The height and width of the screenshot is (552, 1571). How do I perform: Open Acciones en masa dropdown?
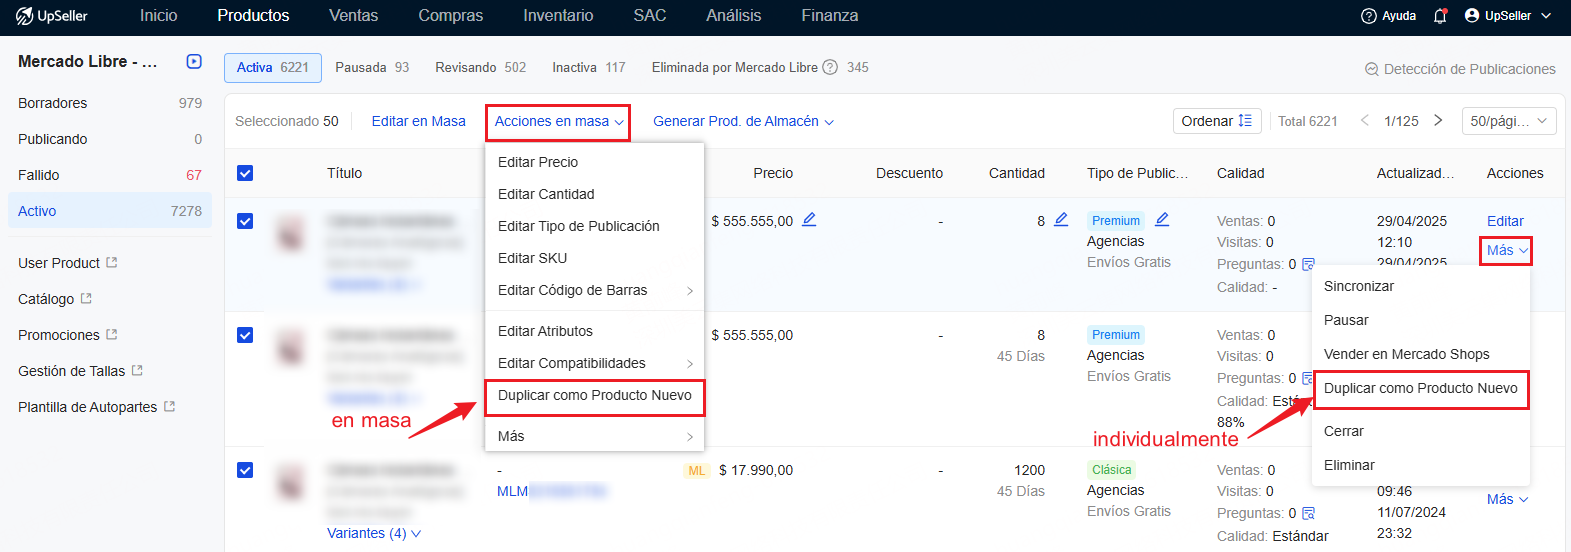559,121
